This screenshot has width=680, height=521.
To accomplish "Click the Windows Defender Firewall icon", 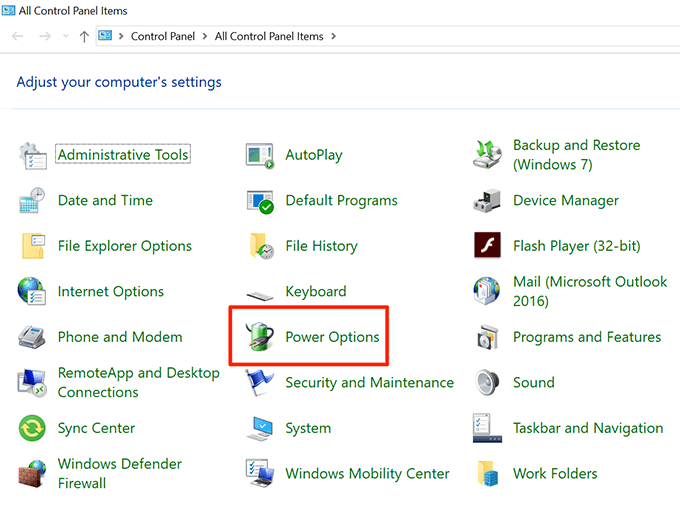I will click(x=33, y=474).
